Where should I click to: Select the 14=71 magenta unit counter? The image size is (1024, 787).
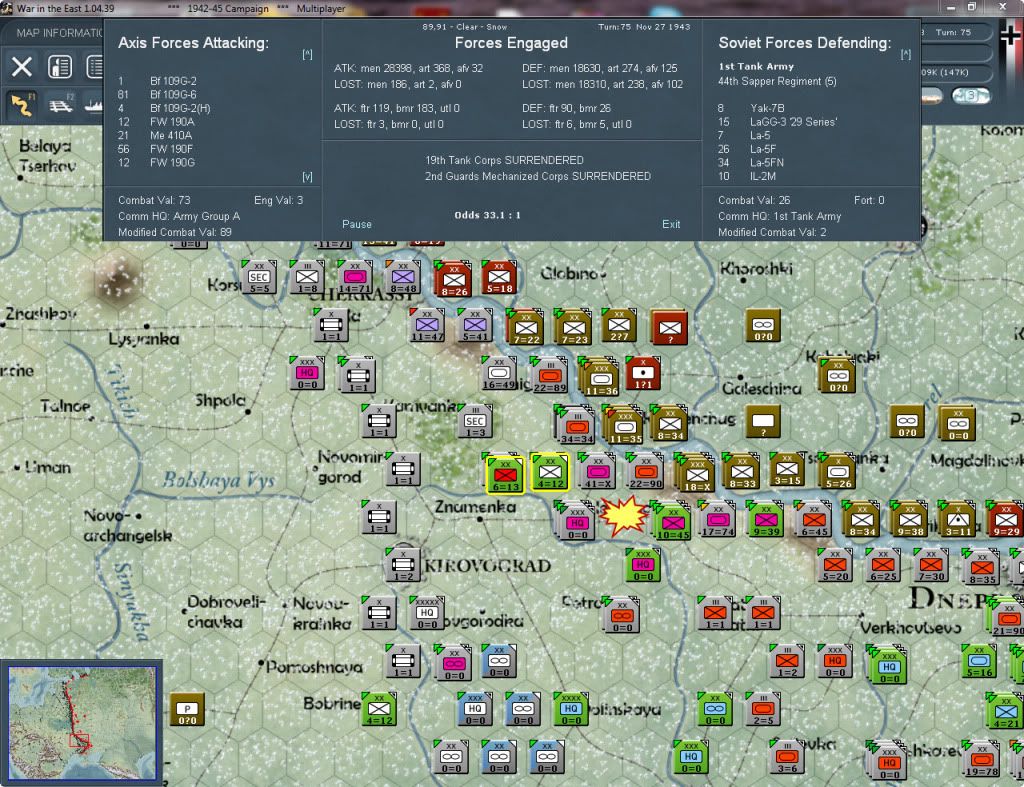355,276
